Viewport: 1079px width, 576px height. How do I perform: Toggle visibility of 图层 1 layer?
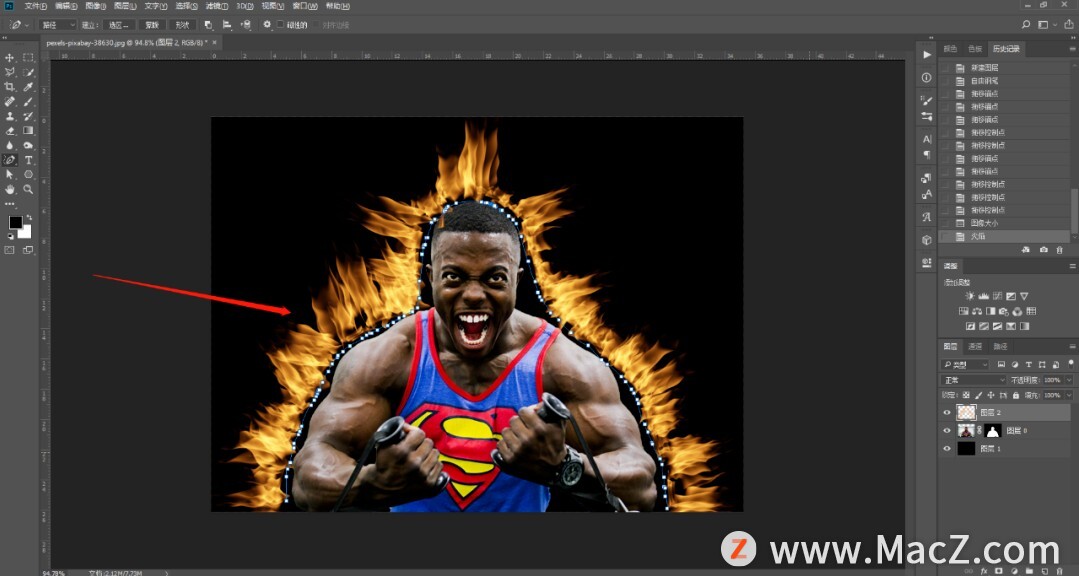pyautogui.click(x=947, y=449)
